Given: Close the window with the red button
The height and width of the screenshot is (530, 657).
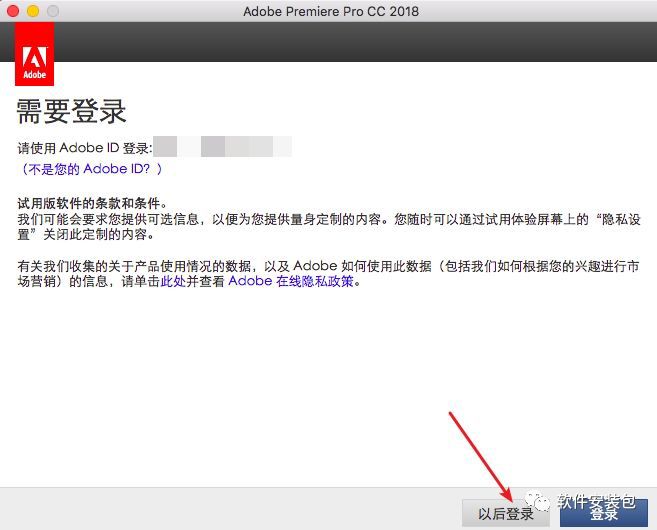Looking at the screenshot, I should (13, 11).
